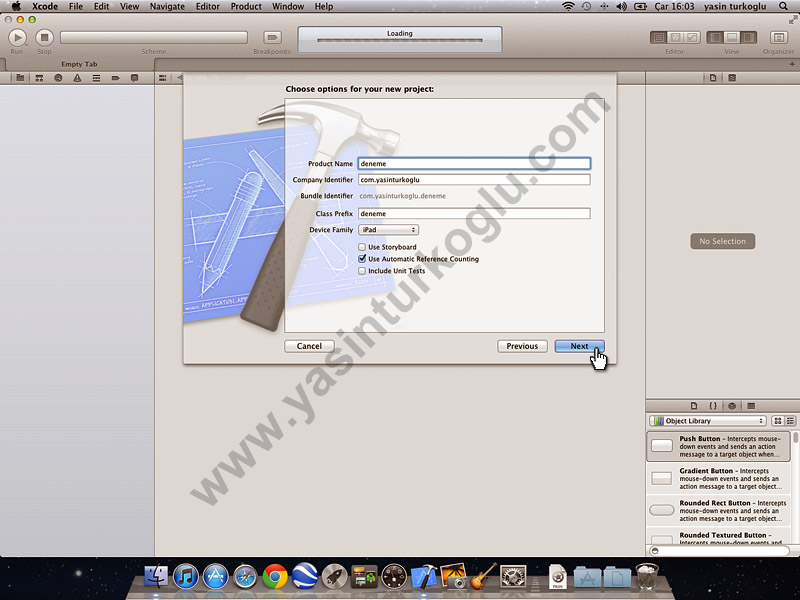This screenshot has height=600, width=800.
Task: Open System Preferences from the Dock
Action: pyautogui.click(x=513, y=577)
